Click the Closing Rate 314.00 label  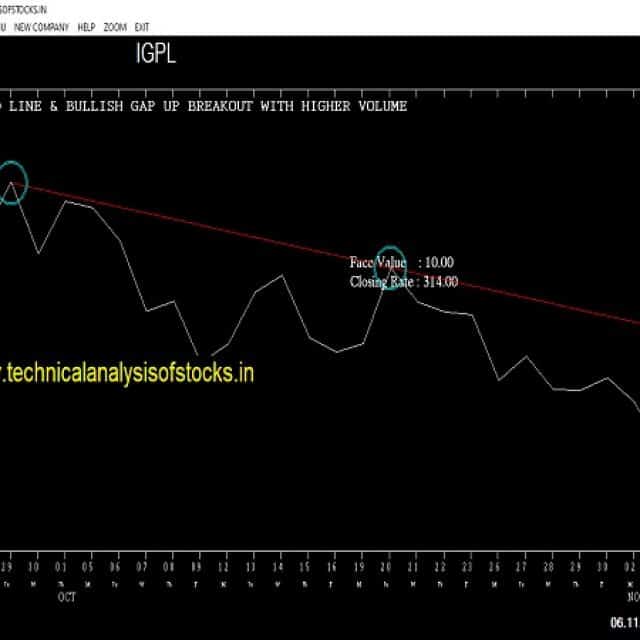pos(404,282)
